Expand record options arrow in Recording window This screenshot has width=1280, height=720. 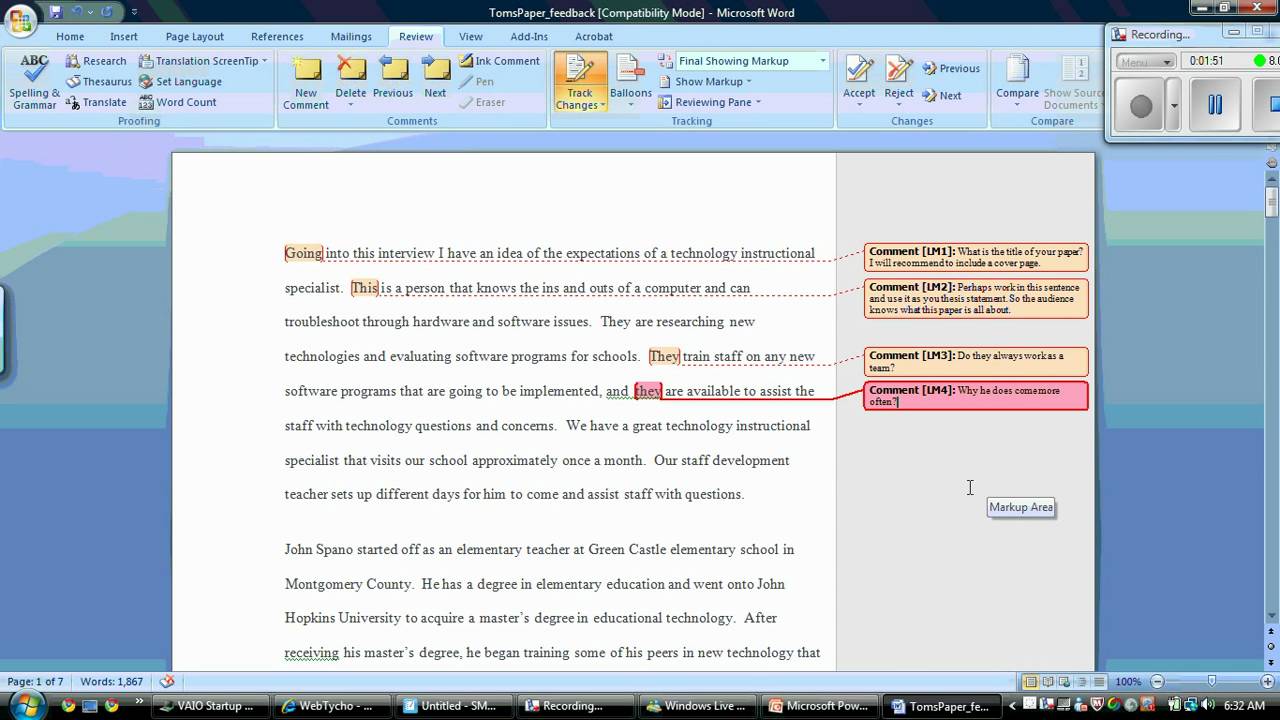1174,105
